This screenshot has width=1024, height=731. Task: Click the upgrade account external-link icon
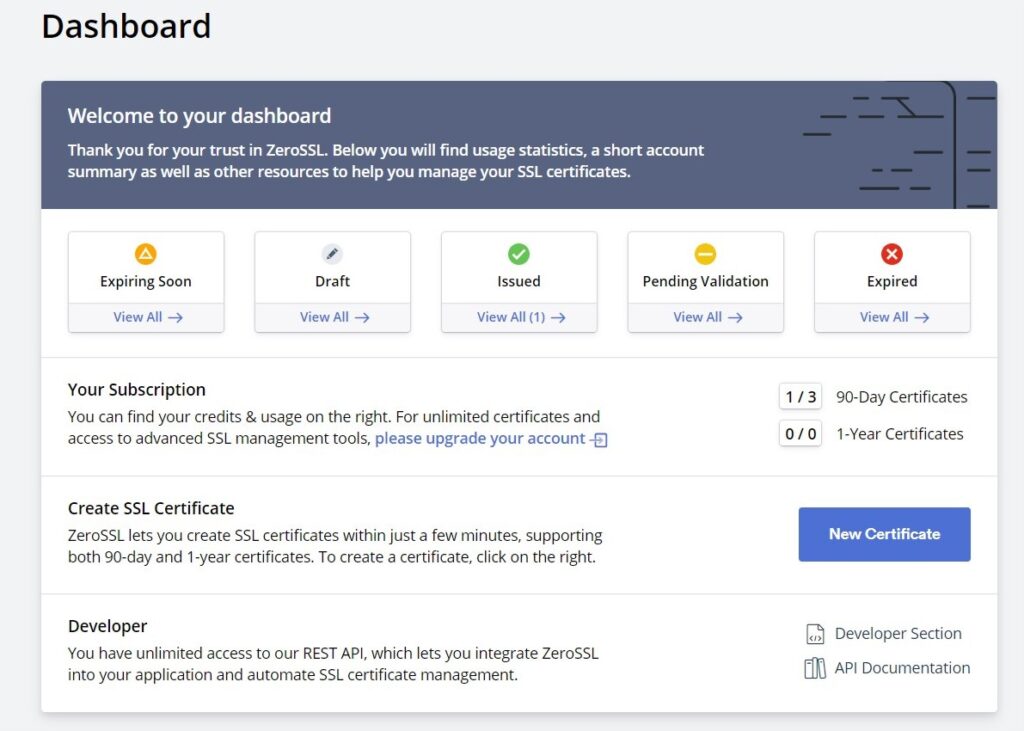(599, 440)
